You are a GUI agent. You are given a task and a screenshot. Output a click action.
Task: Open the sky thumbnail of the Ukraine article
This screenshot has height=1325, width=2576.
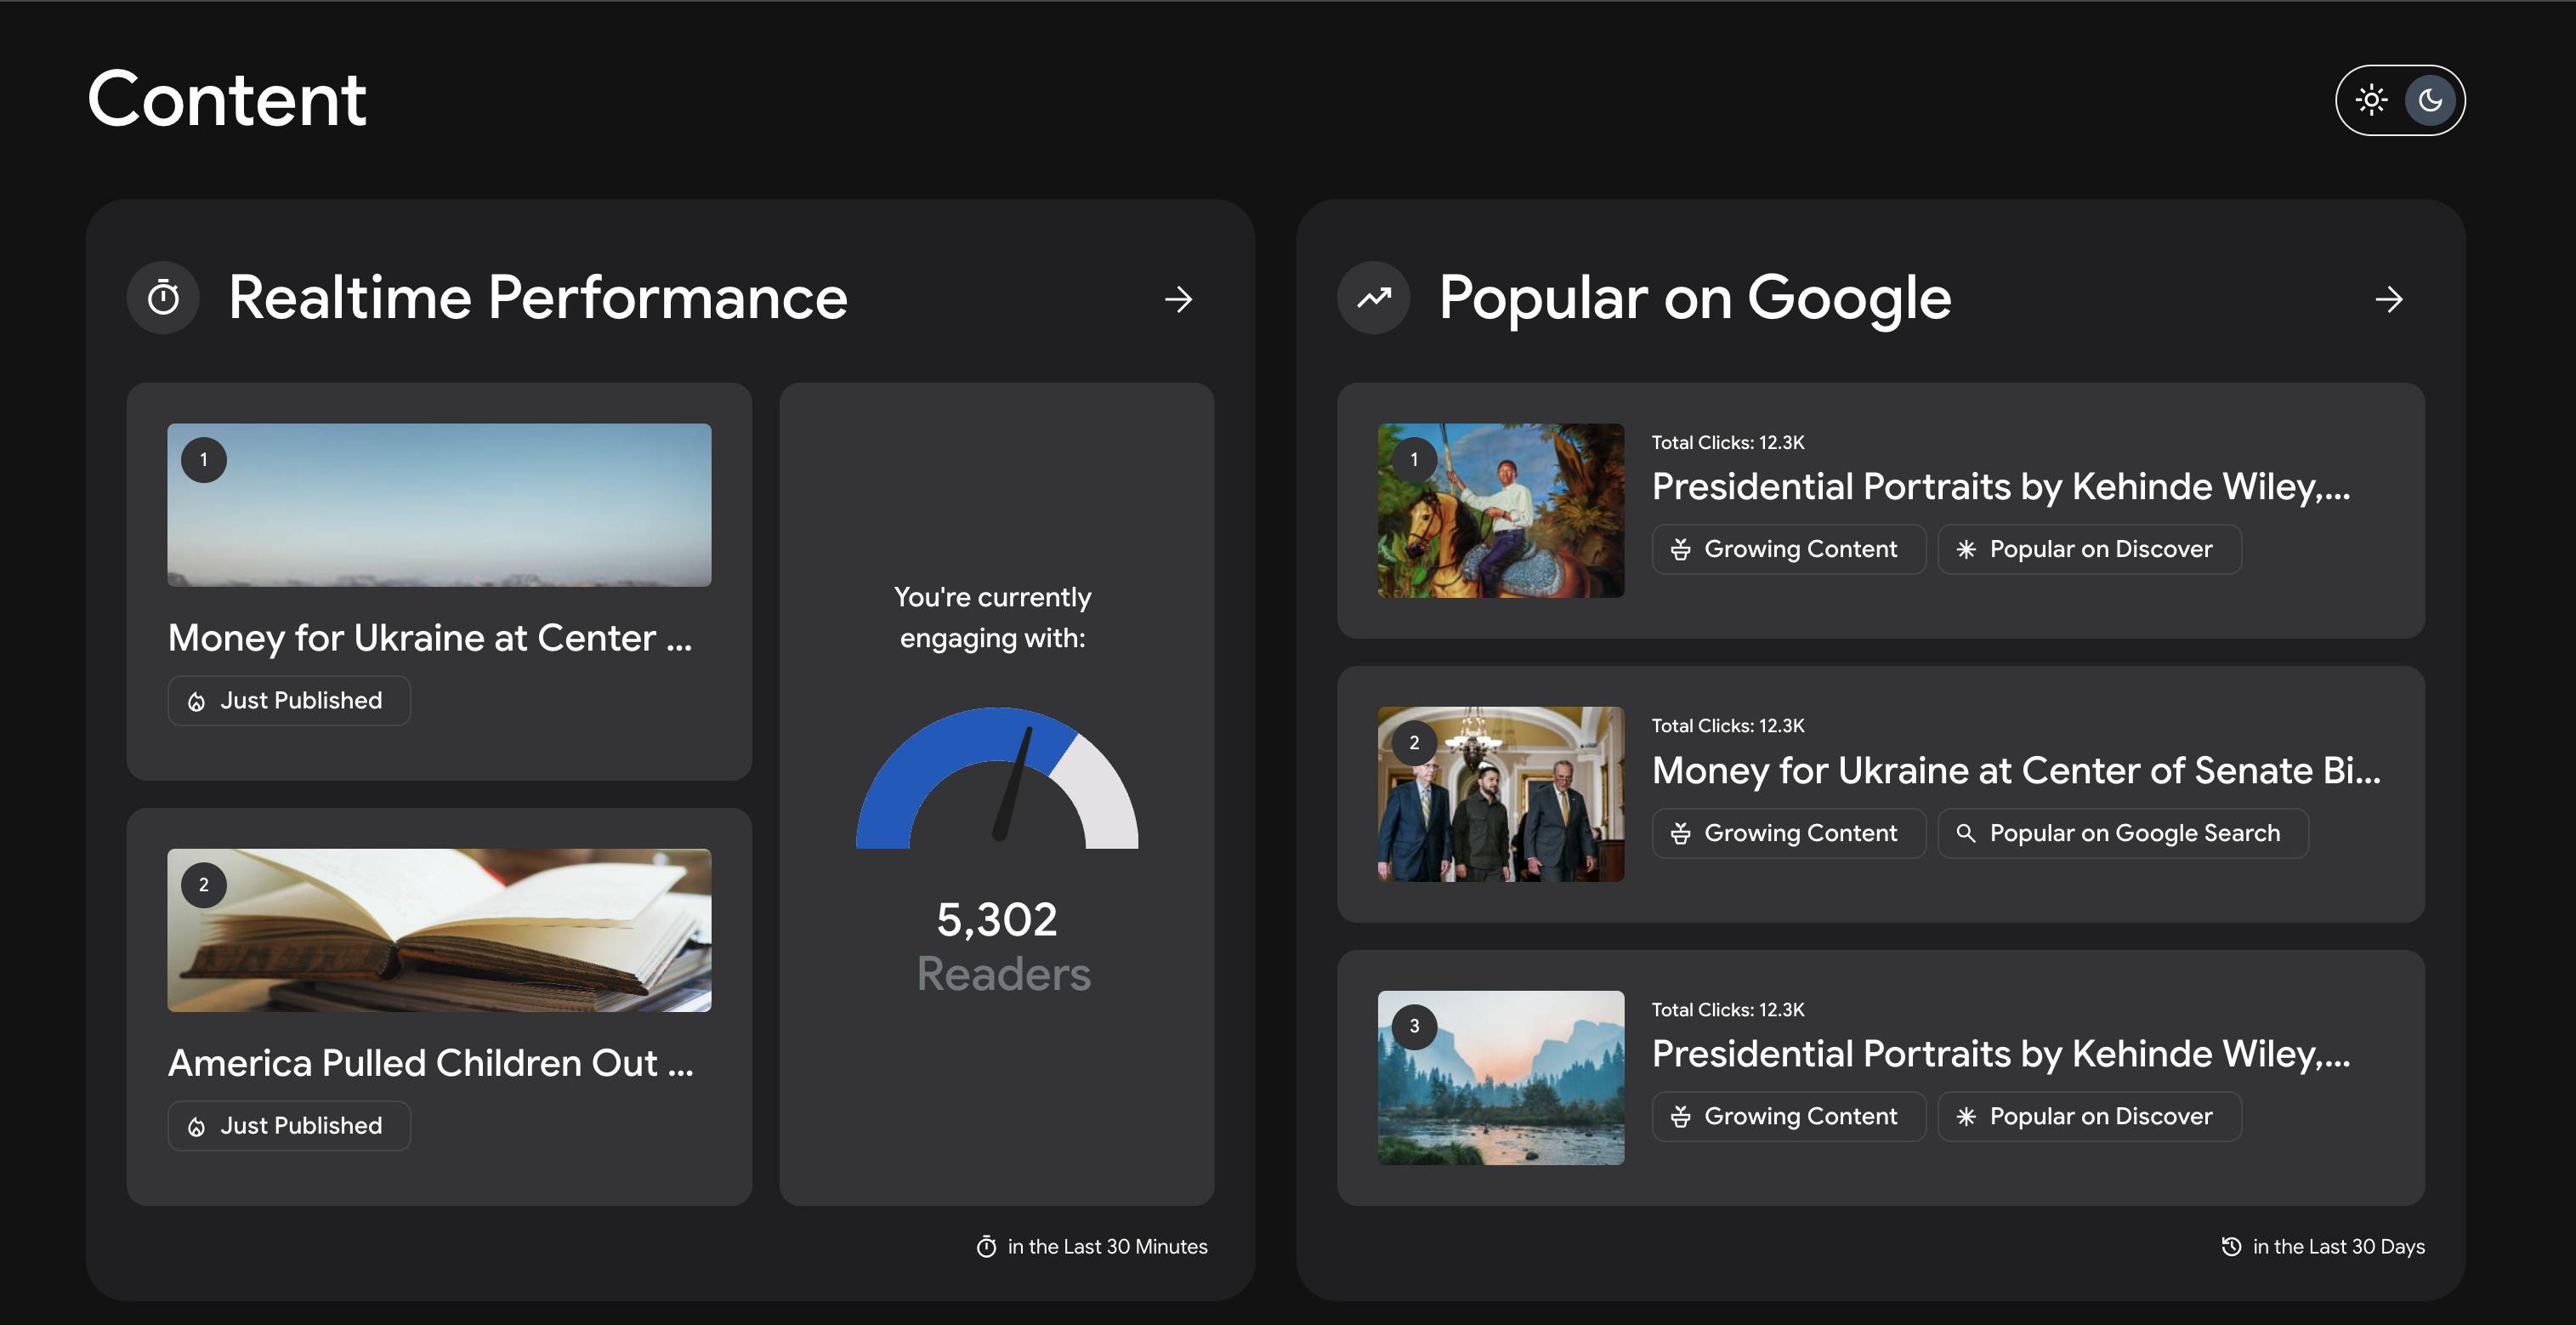coord(439,505)
